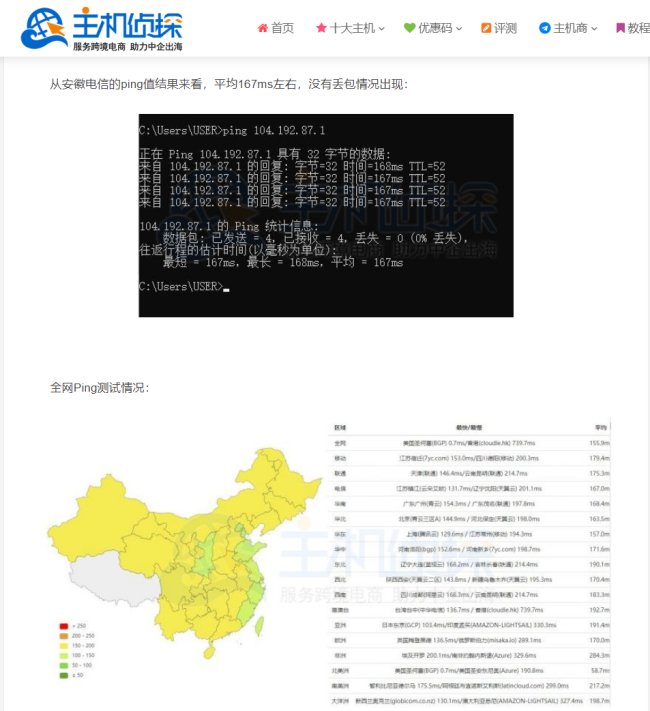Click the orange edit icon for 评测

pyautogui.click(x=486, y=28)
